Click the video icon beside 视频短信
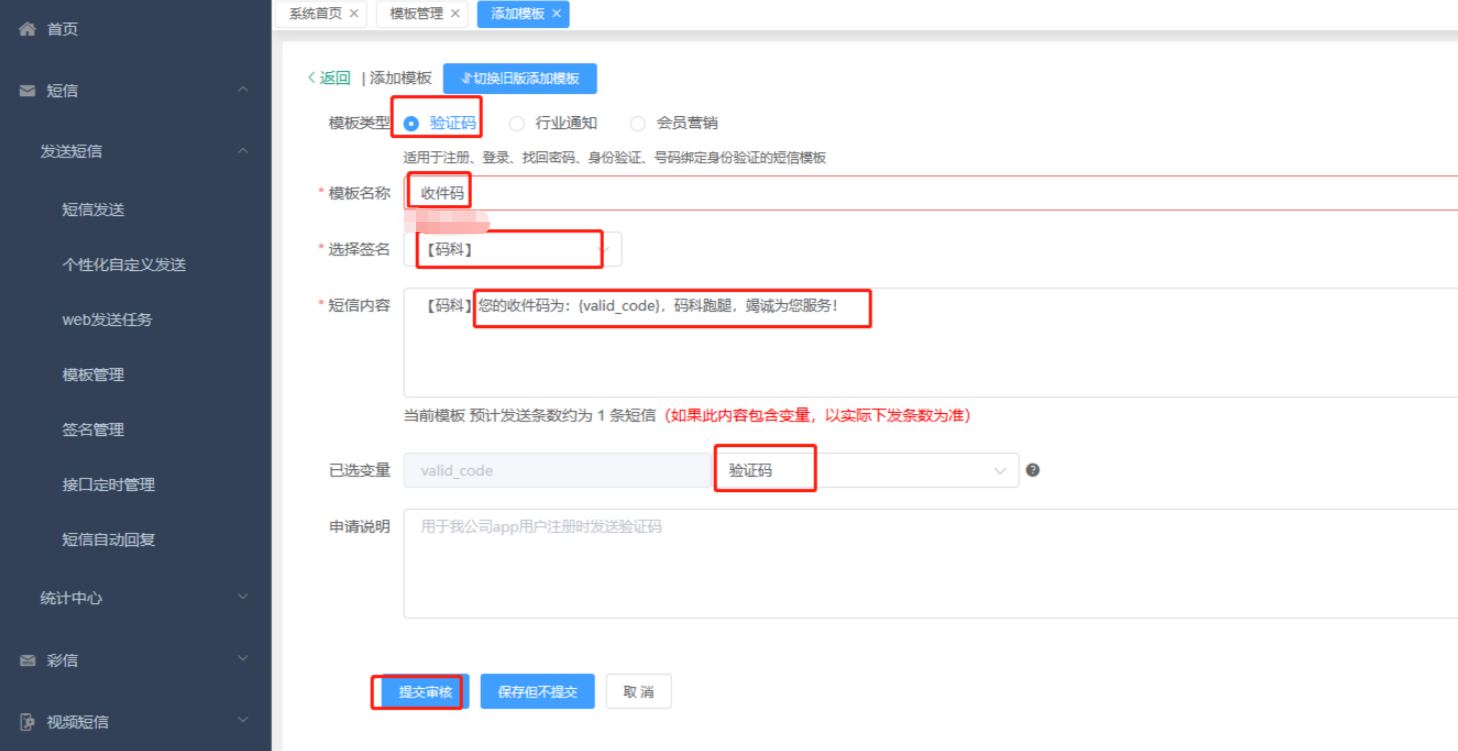Image resolution: width=1458 pixels, height=751 pixels. [x=28, y=721]
